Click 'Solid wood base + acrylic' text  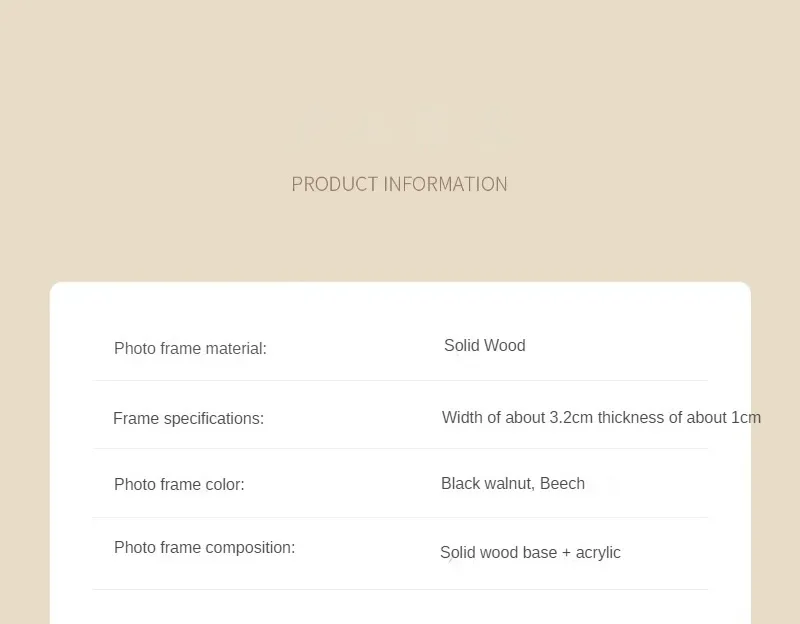pos(530,553)
